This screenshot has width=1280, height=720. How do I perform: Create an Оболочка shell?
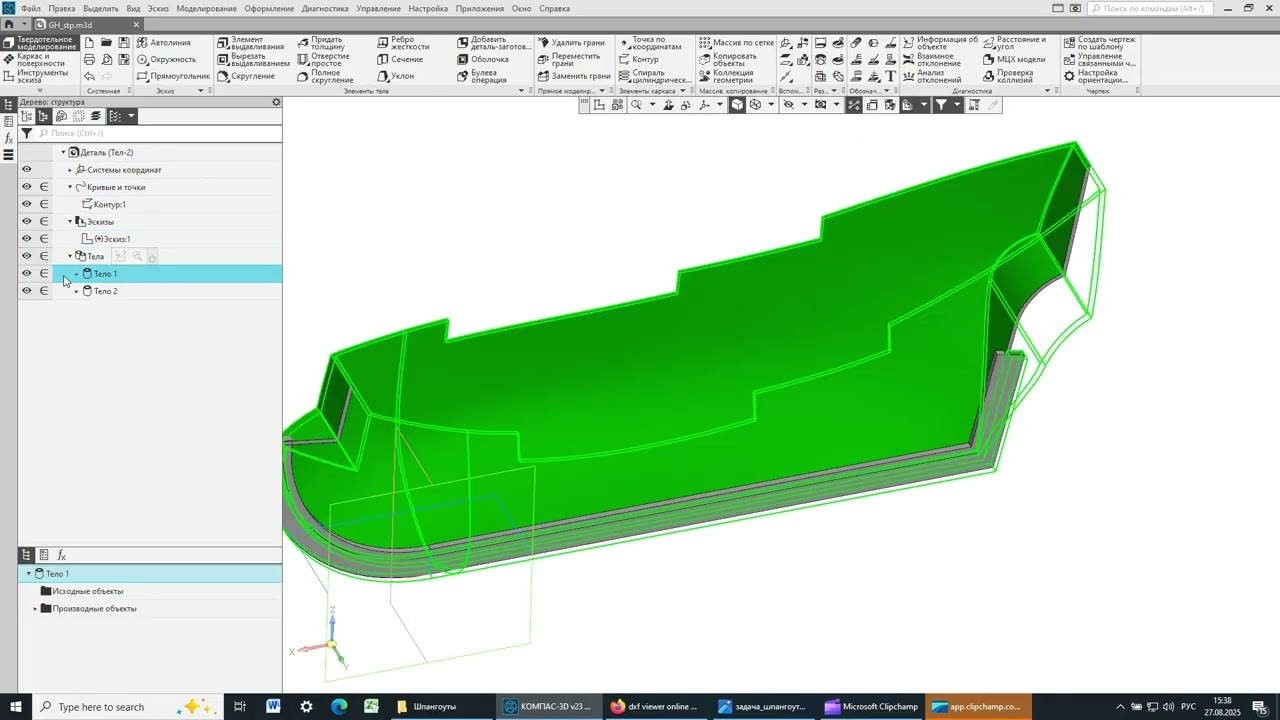click(x=482, y=59)
